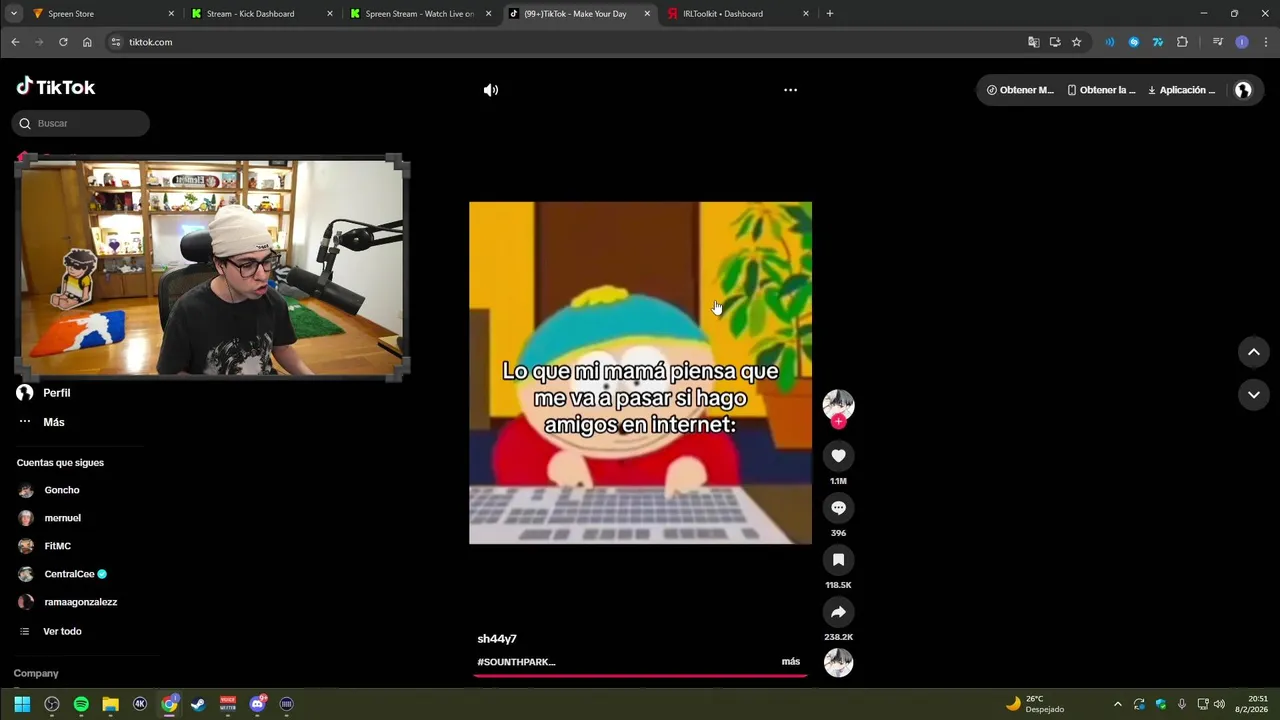Translate this page icon
Viewport: 1280px width, 720px height.
pos(1034,42)
